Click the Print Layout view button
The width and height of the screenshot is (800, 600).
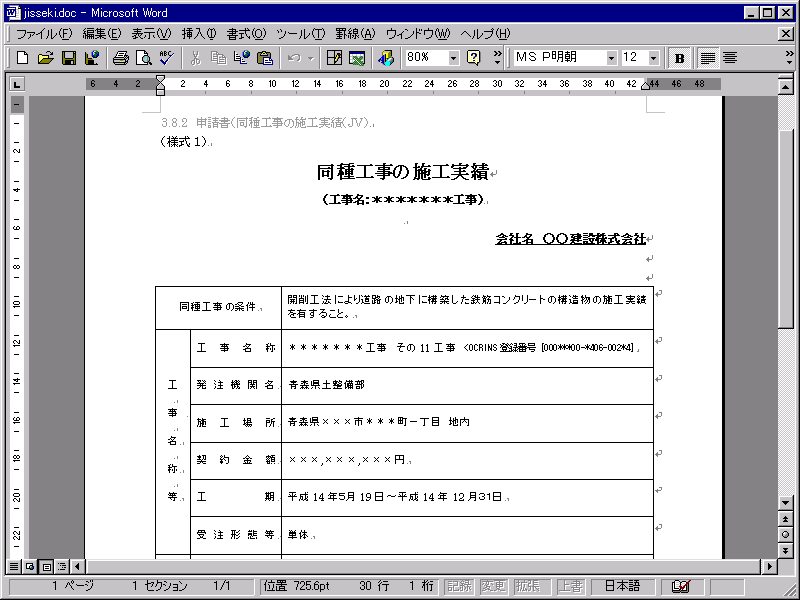[46, 567]
